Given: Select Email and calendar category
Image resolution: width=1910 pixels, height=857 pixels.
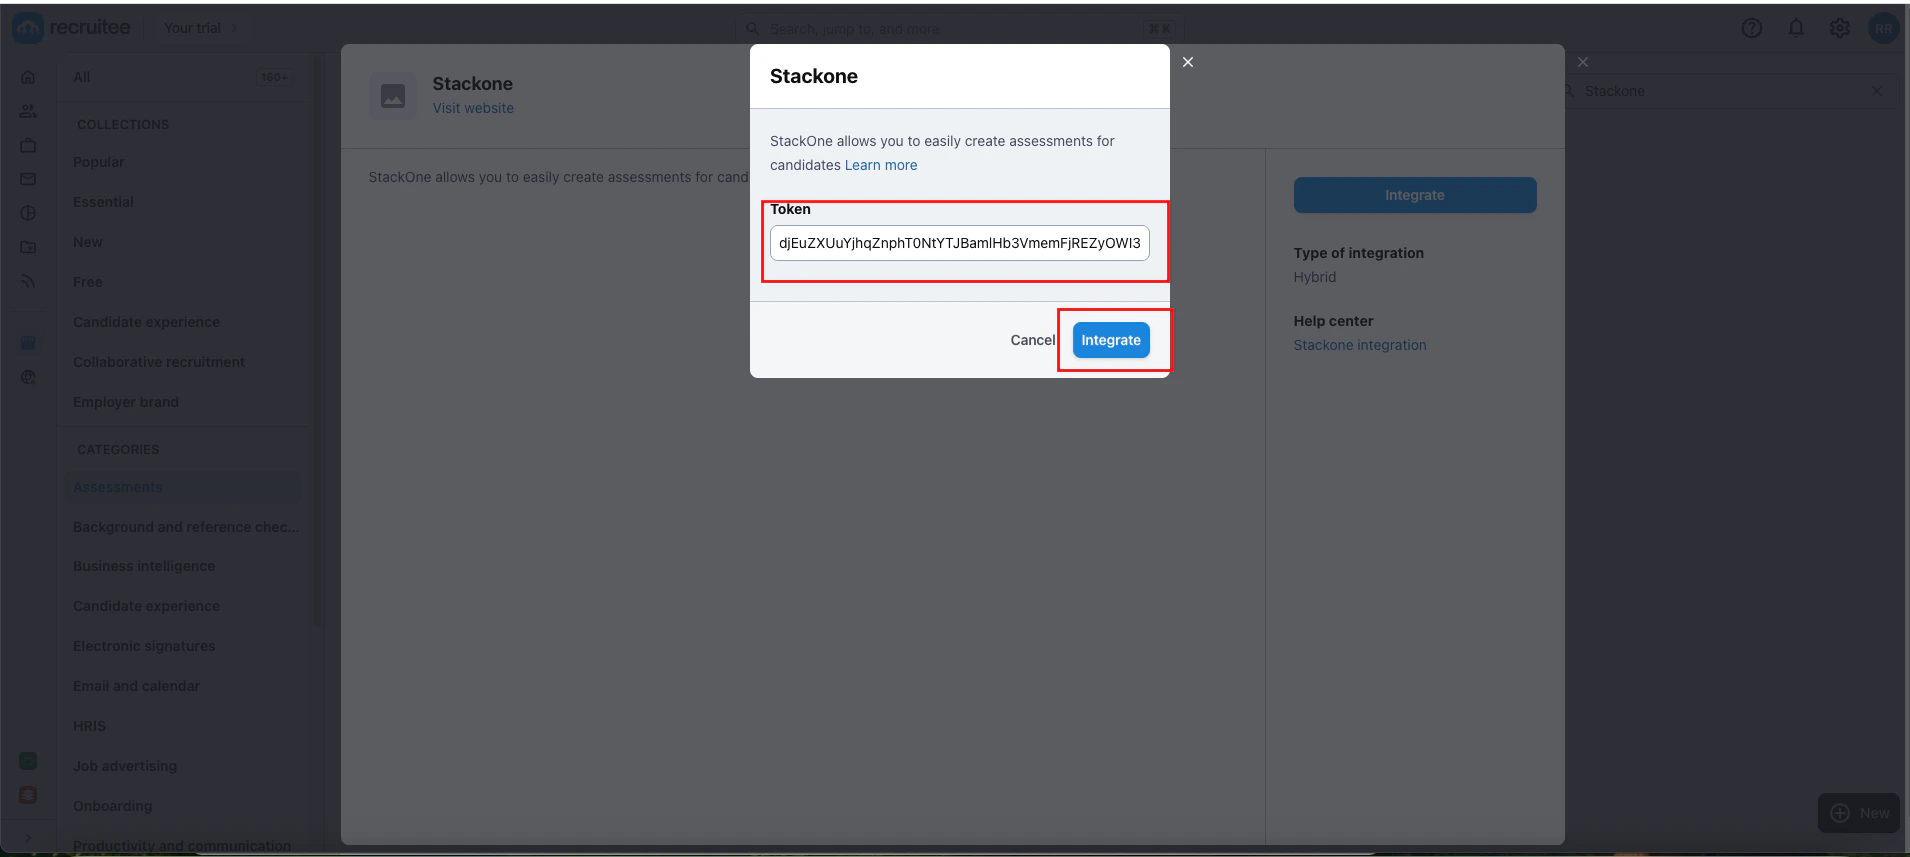Looking at the screenshot, I should click(x=136, y=686).
